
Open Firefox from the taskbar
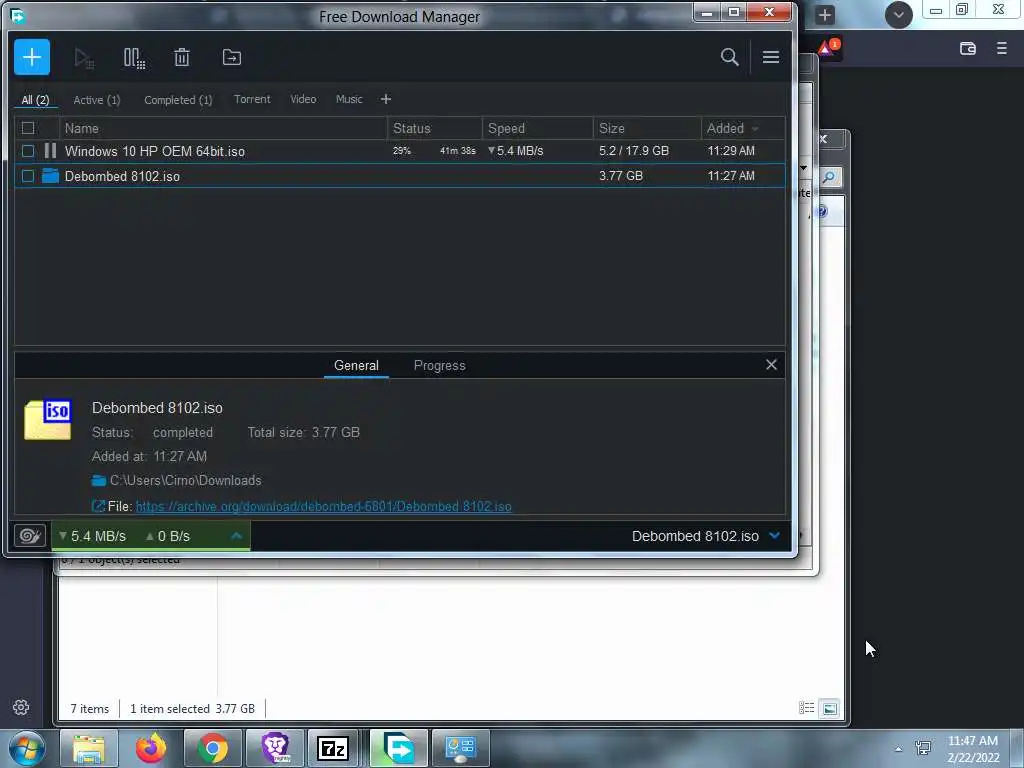[151, 748]
